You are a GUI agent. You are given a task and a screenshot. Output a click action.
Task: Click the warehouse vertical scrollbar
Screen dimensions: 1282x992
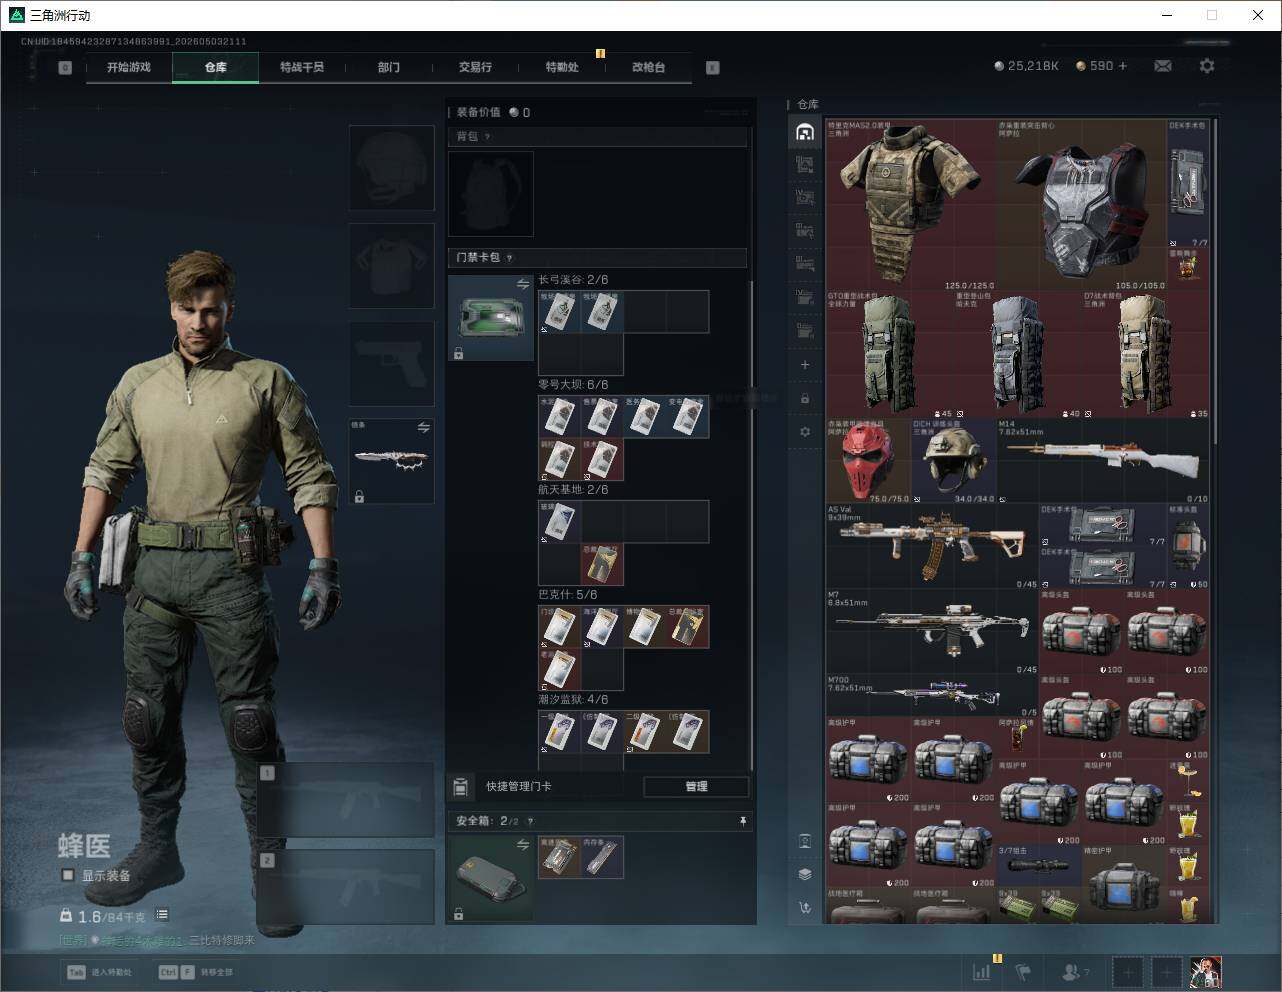click(x=1214, y=283)
